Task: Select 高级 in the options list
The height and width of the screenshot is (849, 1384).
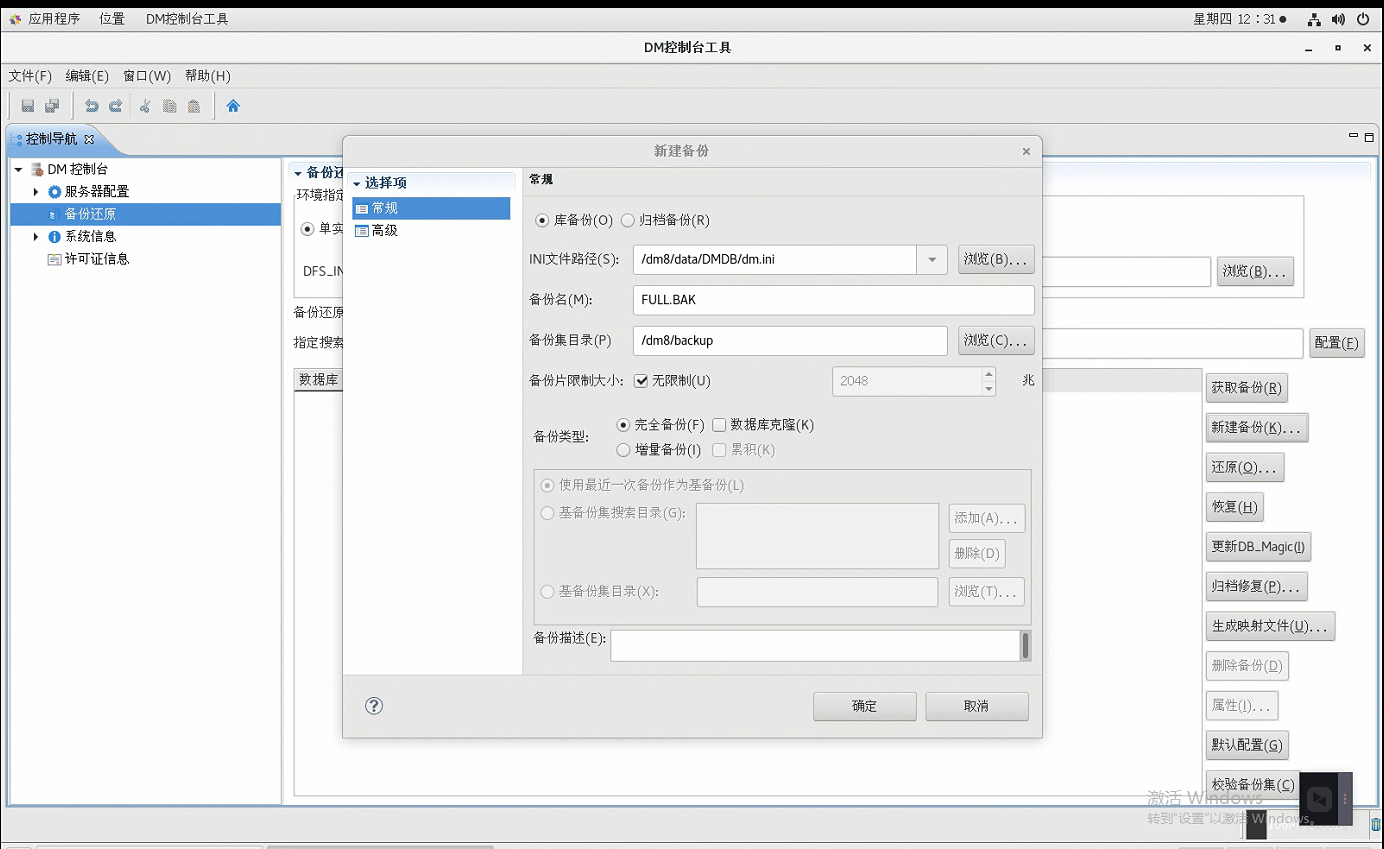Action: (384, 231)
